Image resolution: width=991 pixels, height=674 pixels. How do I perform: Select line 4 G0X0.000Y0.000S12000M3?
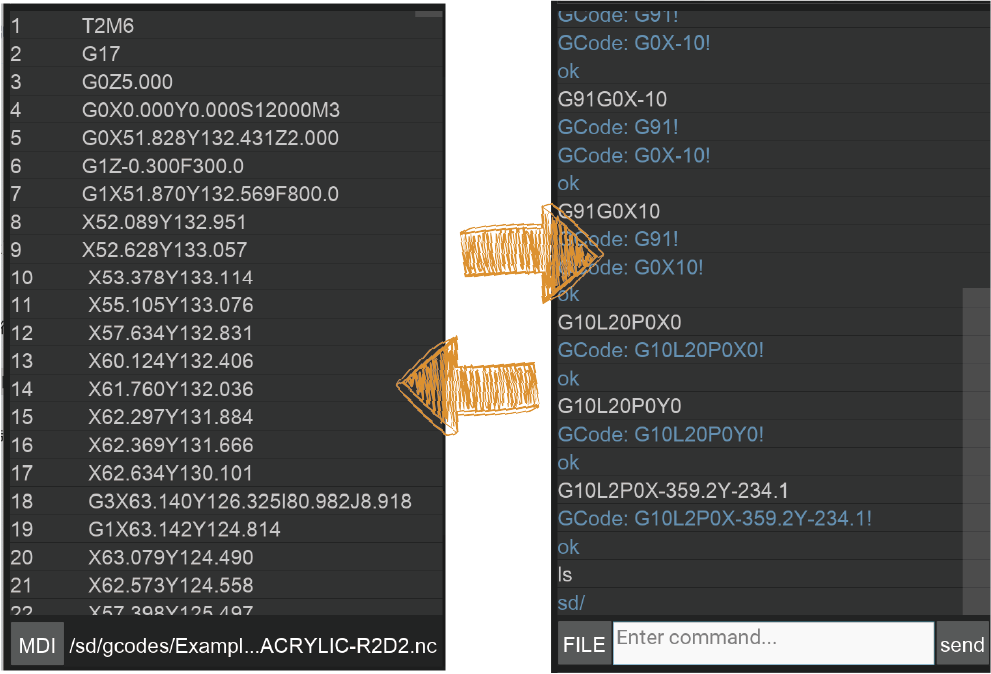[x=226, y=110]
